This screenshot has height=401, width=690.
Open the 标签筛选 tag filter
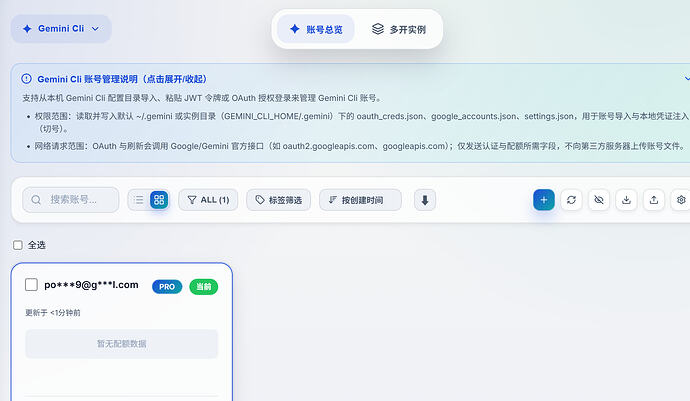[279, 200]
